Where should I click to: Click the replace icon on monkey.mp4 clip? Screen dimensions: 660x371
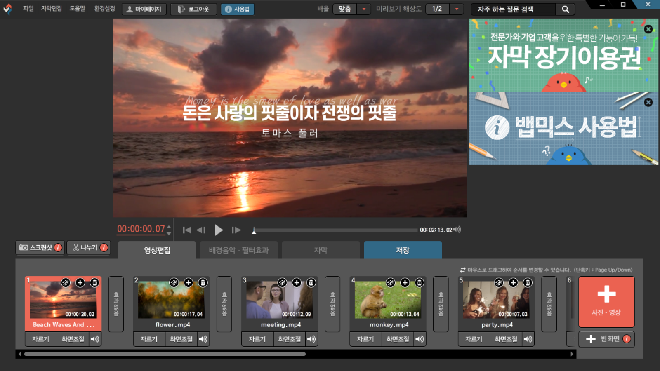(x=390, y=283)
